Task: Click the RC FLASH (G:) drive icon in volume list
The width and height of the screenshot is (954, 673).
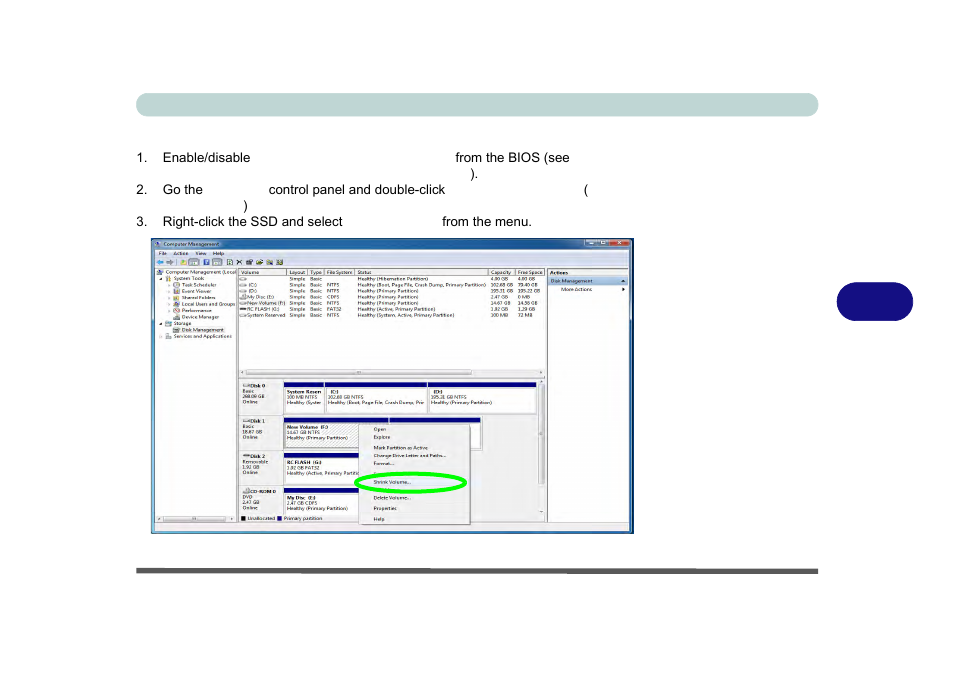Action: point(243,309)
